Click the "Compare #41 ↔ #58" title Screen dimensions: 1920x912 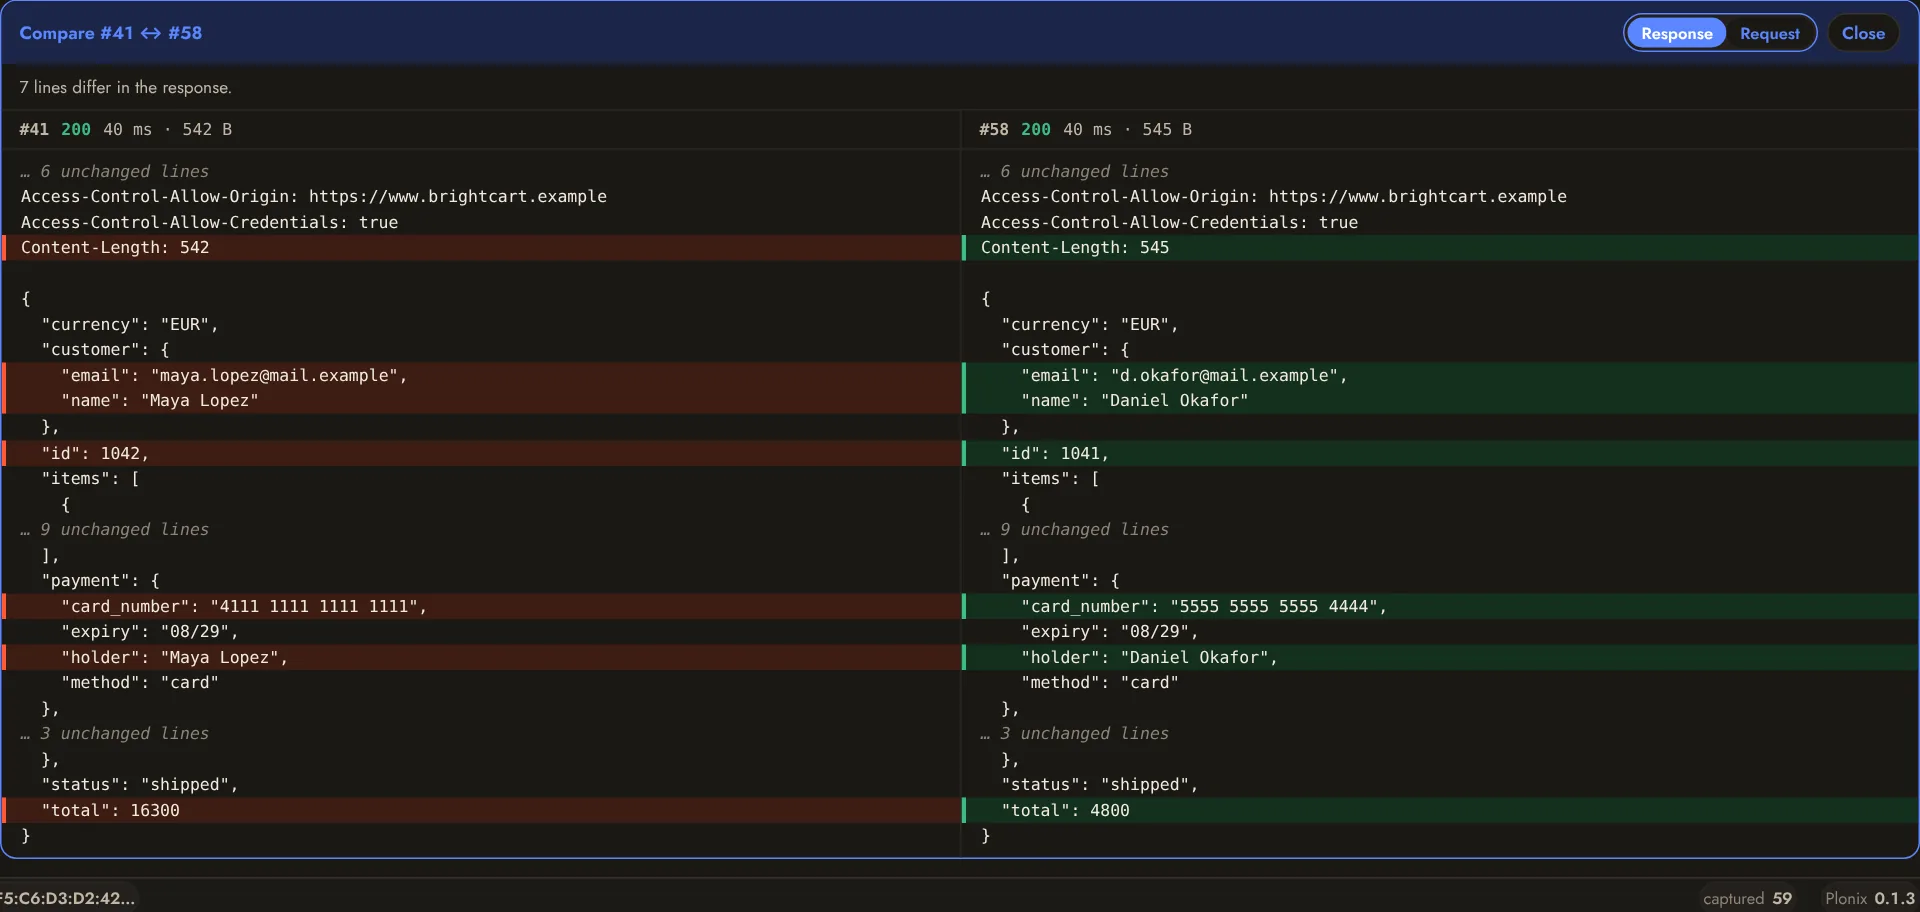click(111, 33)
